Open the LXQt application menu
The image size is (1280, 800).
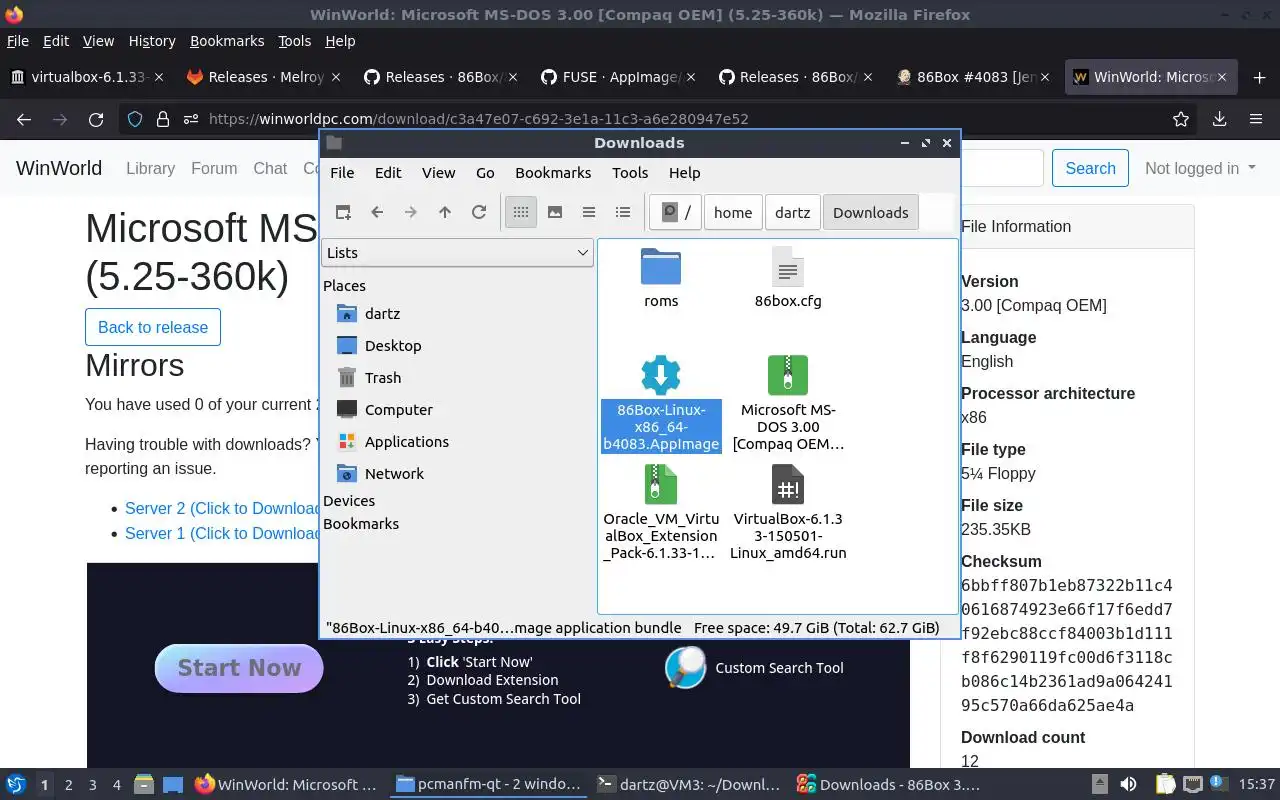coord(16,784)
